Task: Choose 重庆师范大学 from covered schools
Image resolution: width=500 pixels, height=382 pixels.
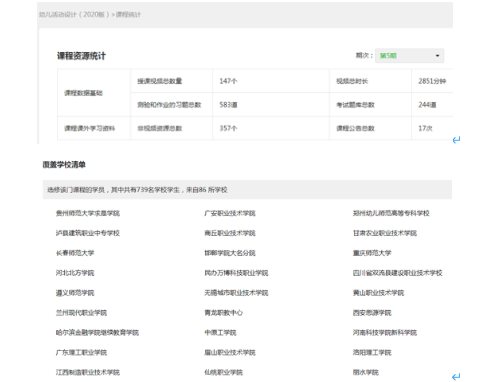Action: [372, 253]
